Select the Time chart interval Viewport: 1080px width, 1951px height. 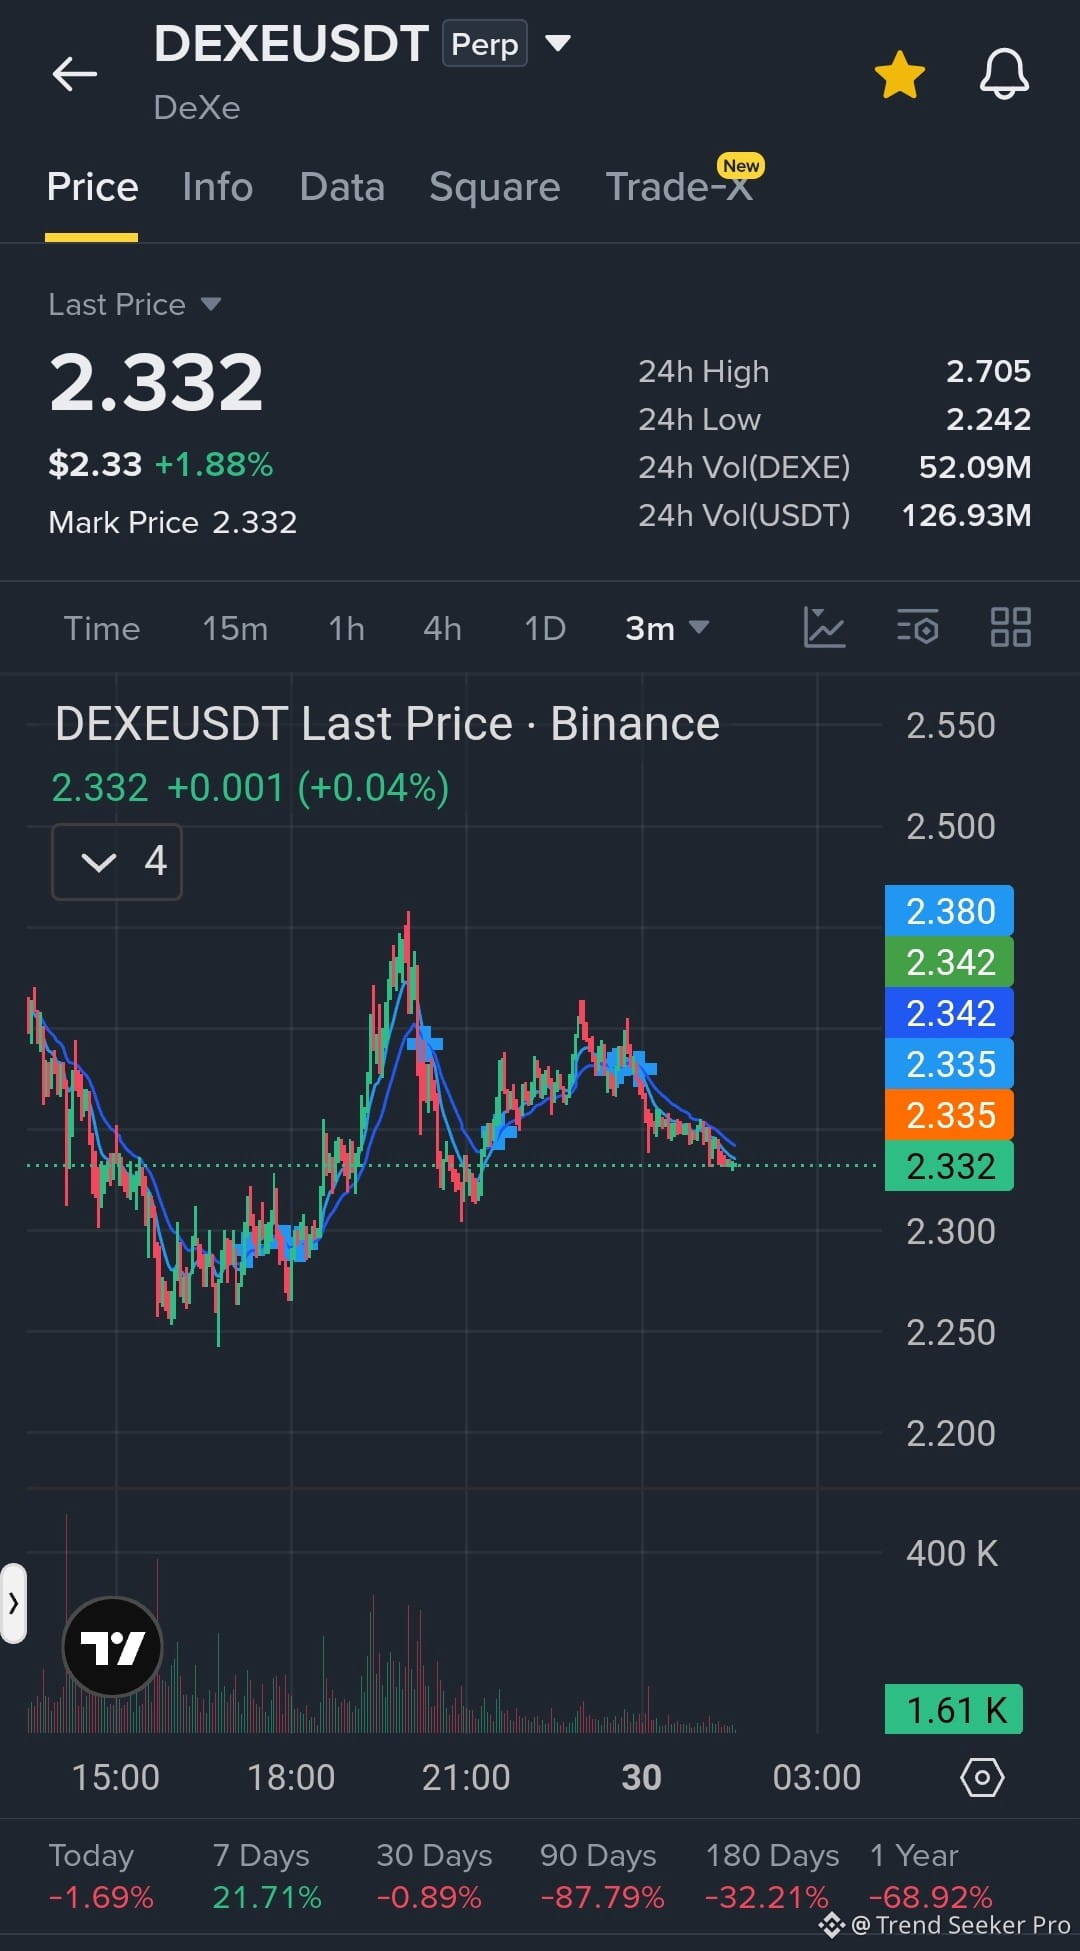102,628
